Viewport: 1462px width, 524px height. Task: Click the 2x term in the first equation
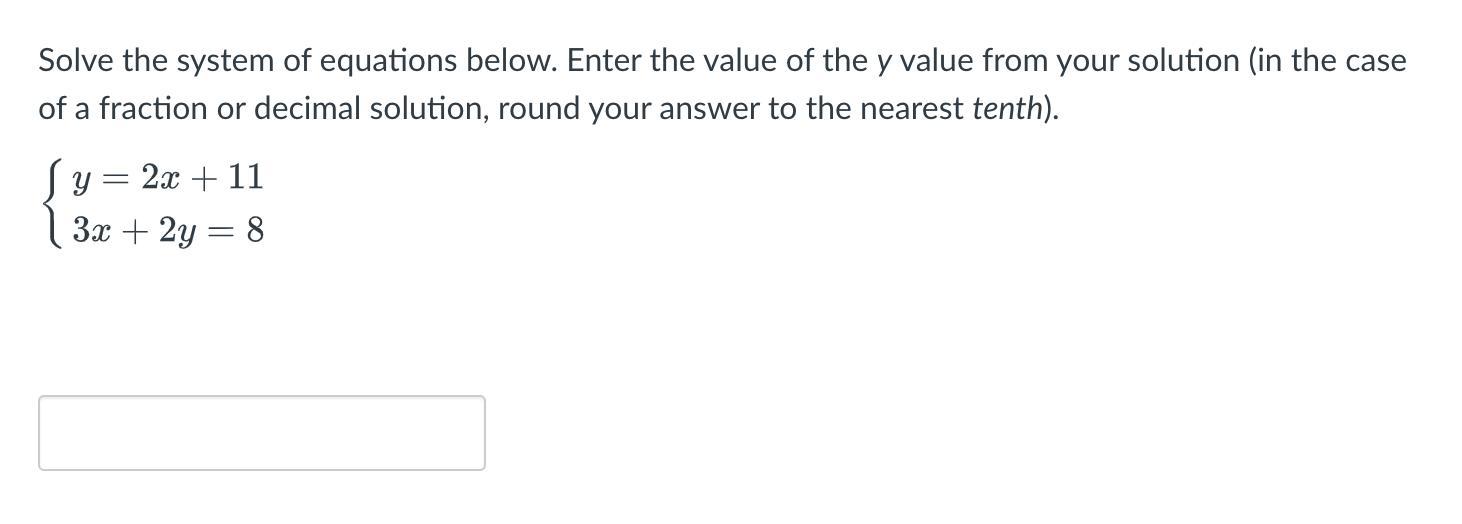tap(159, 177)
